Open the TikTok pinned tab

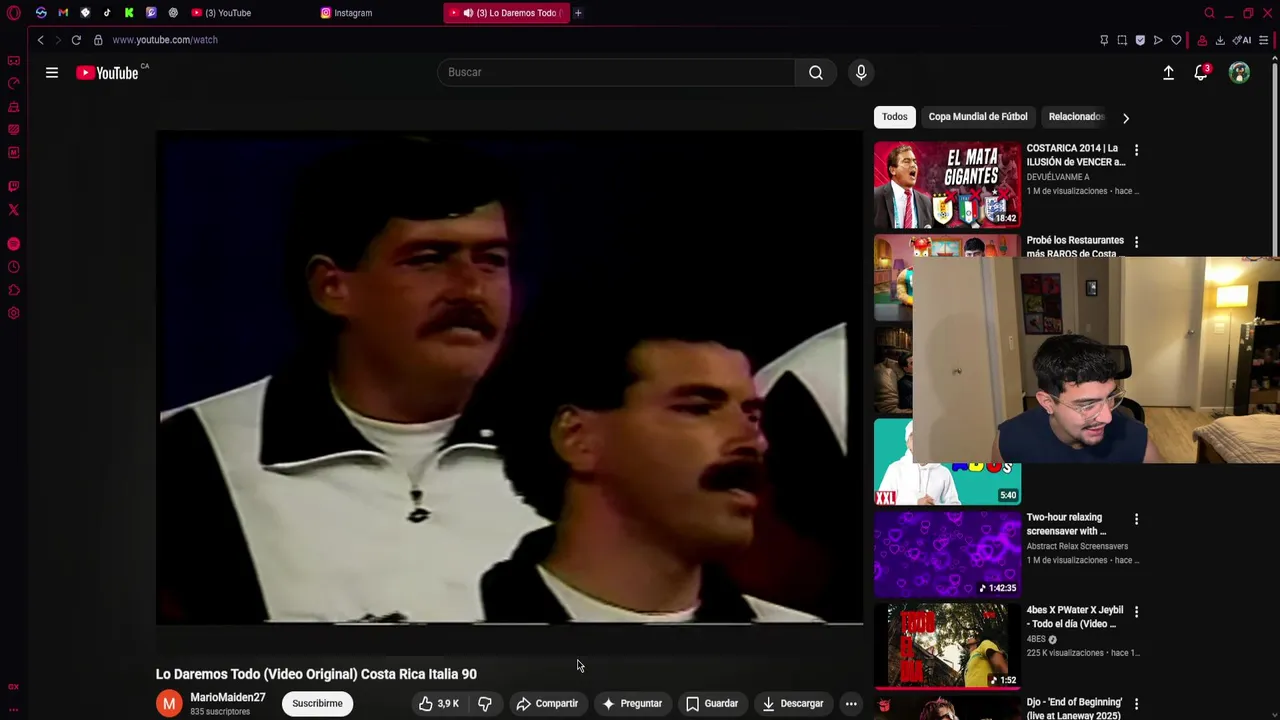click(107, 13)
